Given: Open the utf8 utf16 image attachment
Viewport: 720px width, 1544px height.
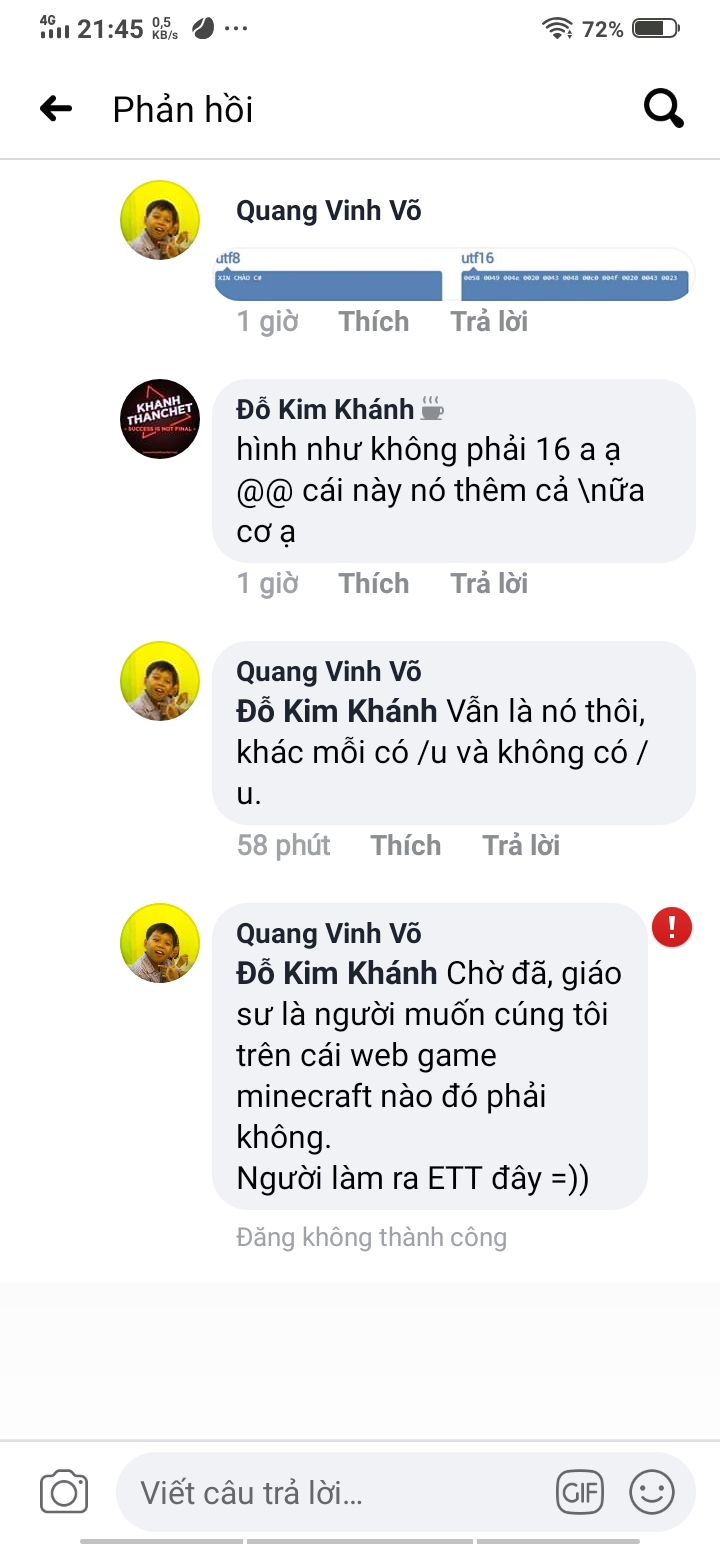Looking at the screenshot, I should [x=454, y=275].
